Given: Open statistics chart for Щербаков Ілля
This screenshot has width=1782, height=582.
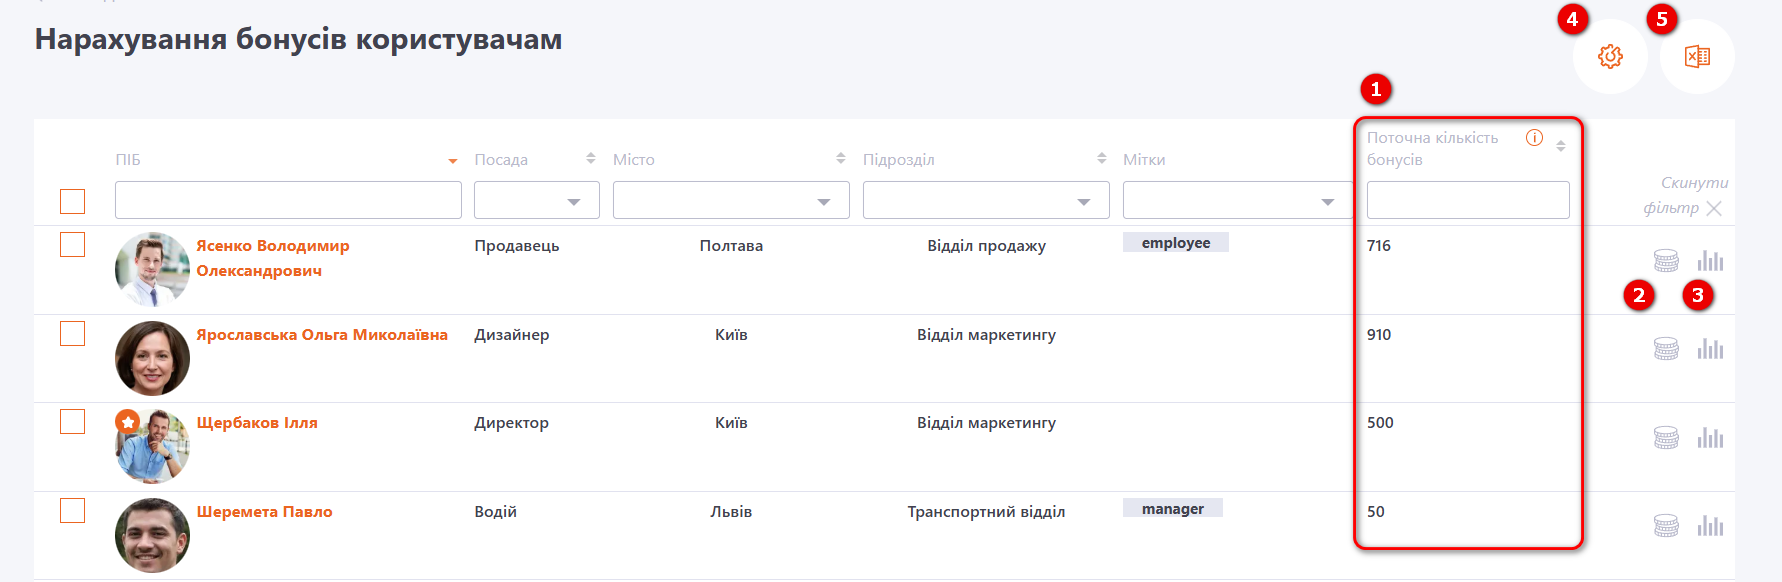Looking at the screenshot, I should coord(1710,438).
